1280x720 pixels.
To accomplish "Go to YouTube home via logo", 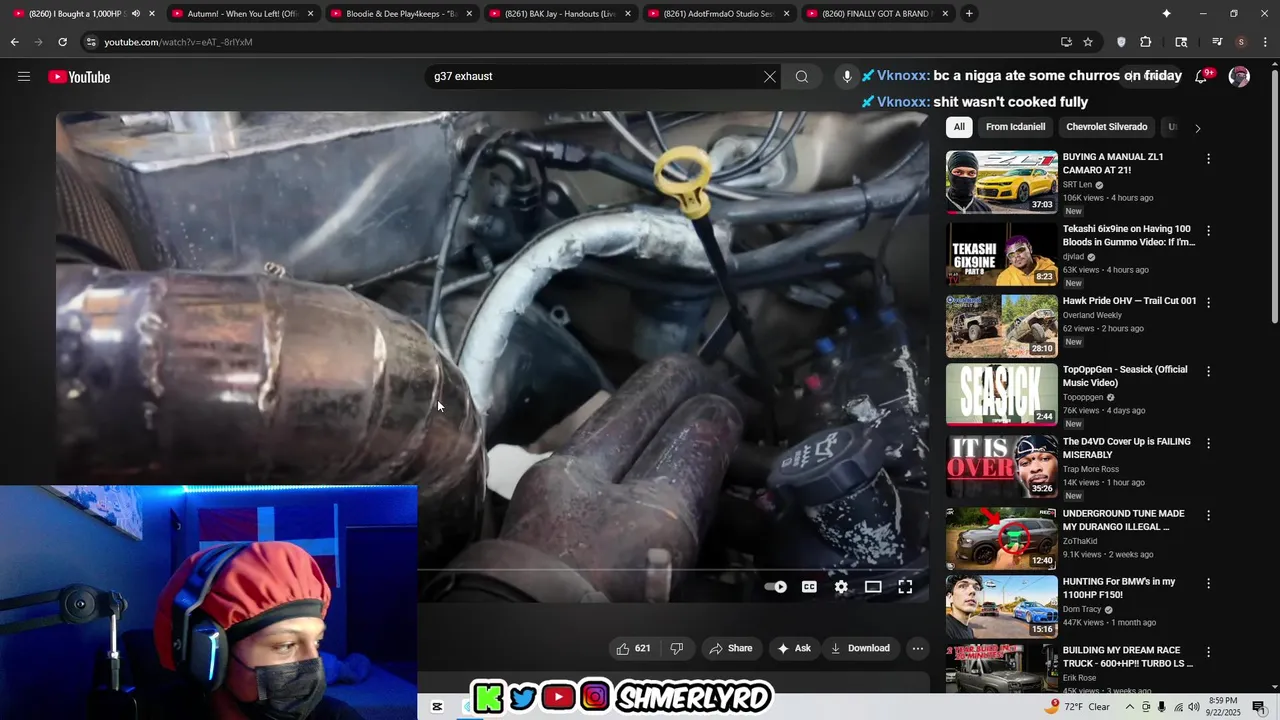I will tap(79, 77).
